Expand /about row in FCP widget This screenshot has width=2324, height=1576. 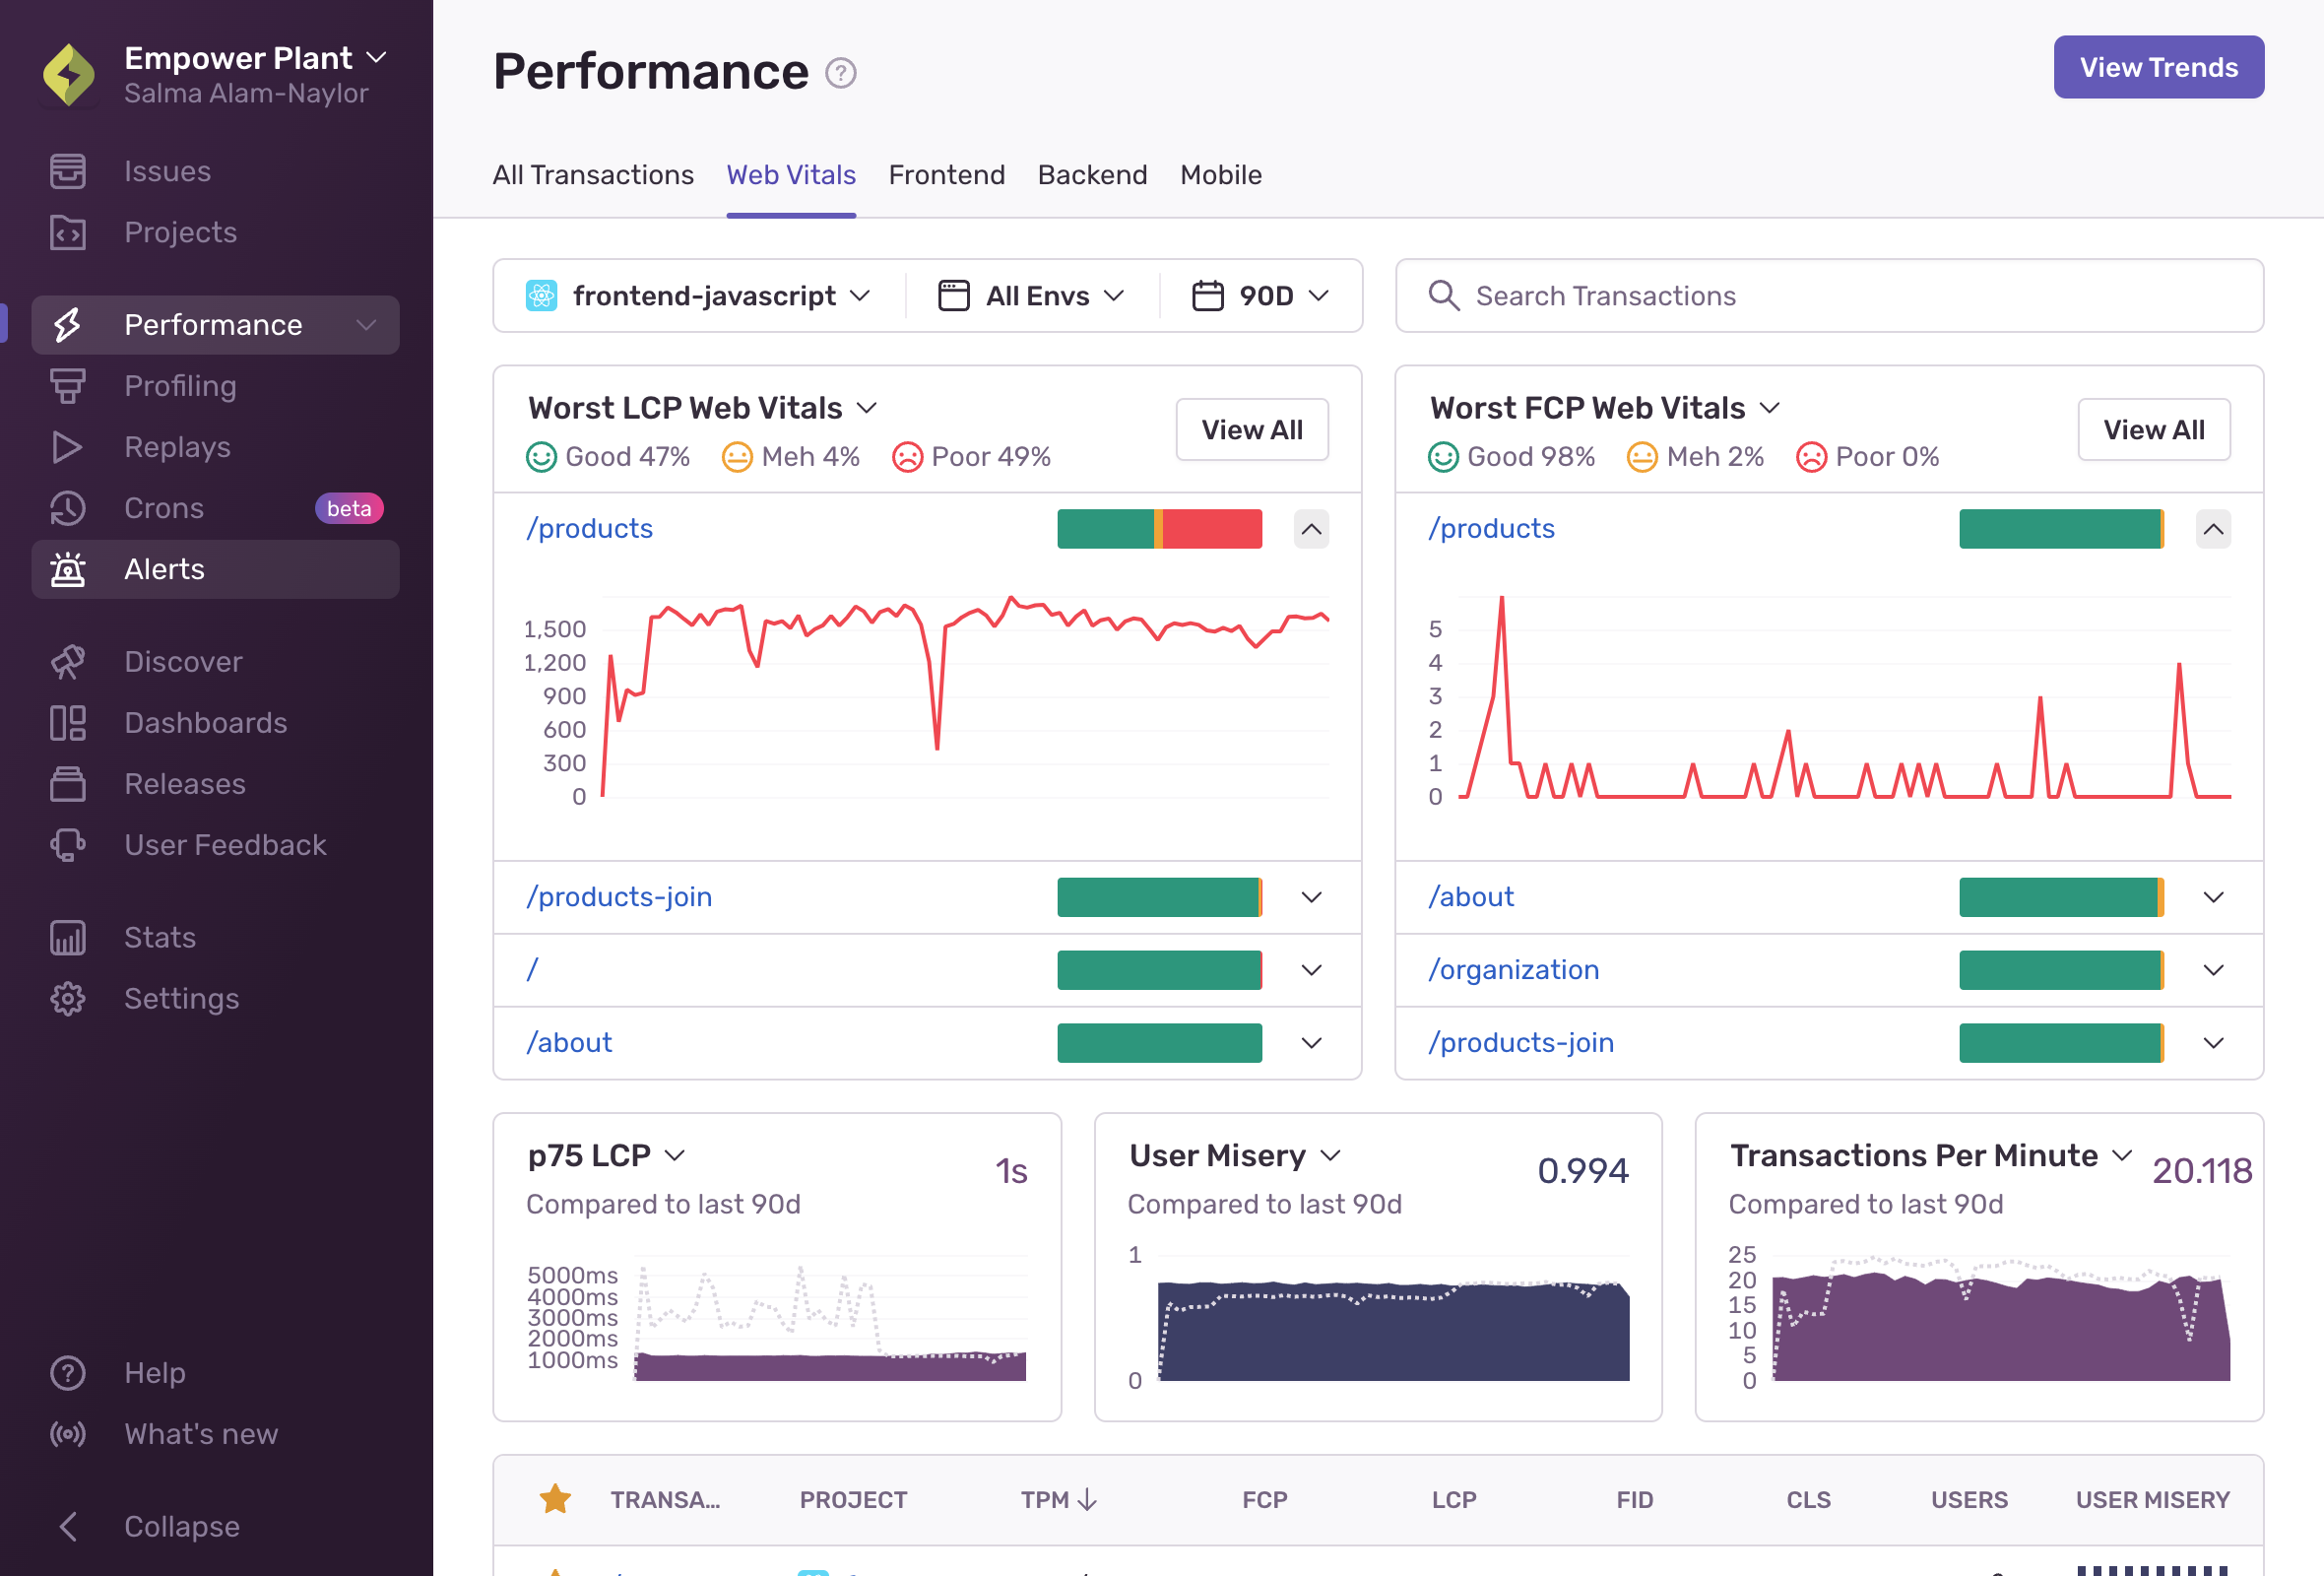[x=2213, y=897]
